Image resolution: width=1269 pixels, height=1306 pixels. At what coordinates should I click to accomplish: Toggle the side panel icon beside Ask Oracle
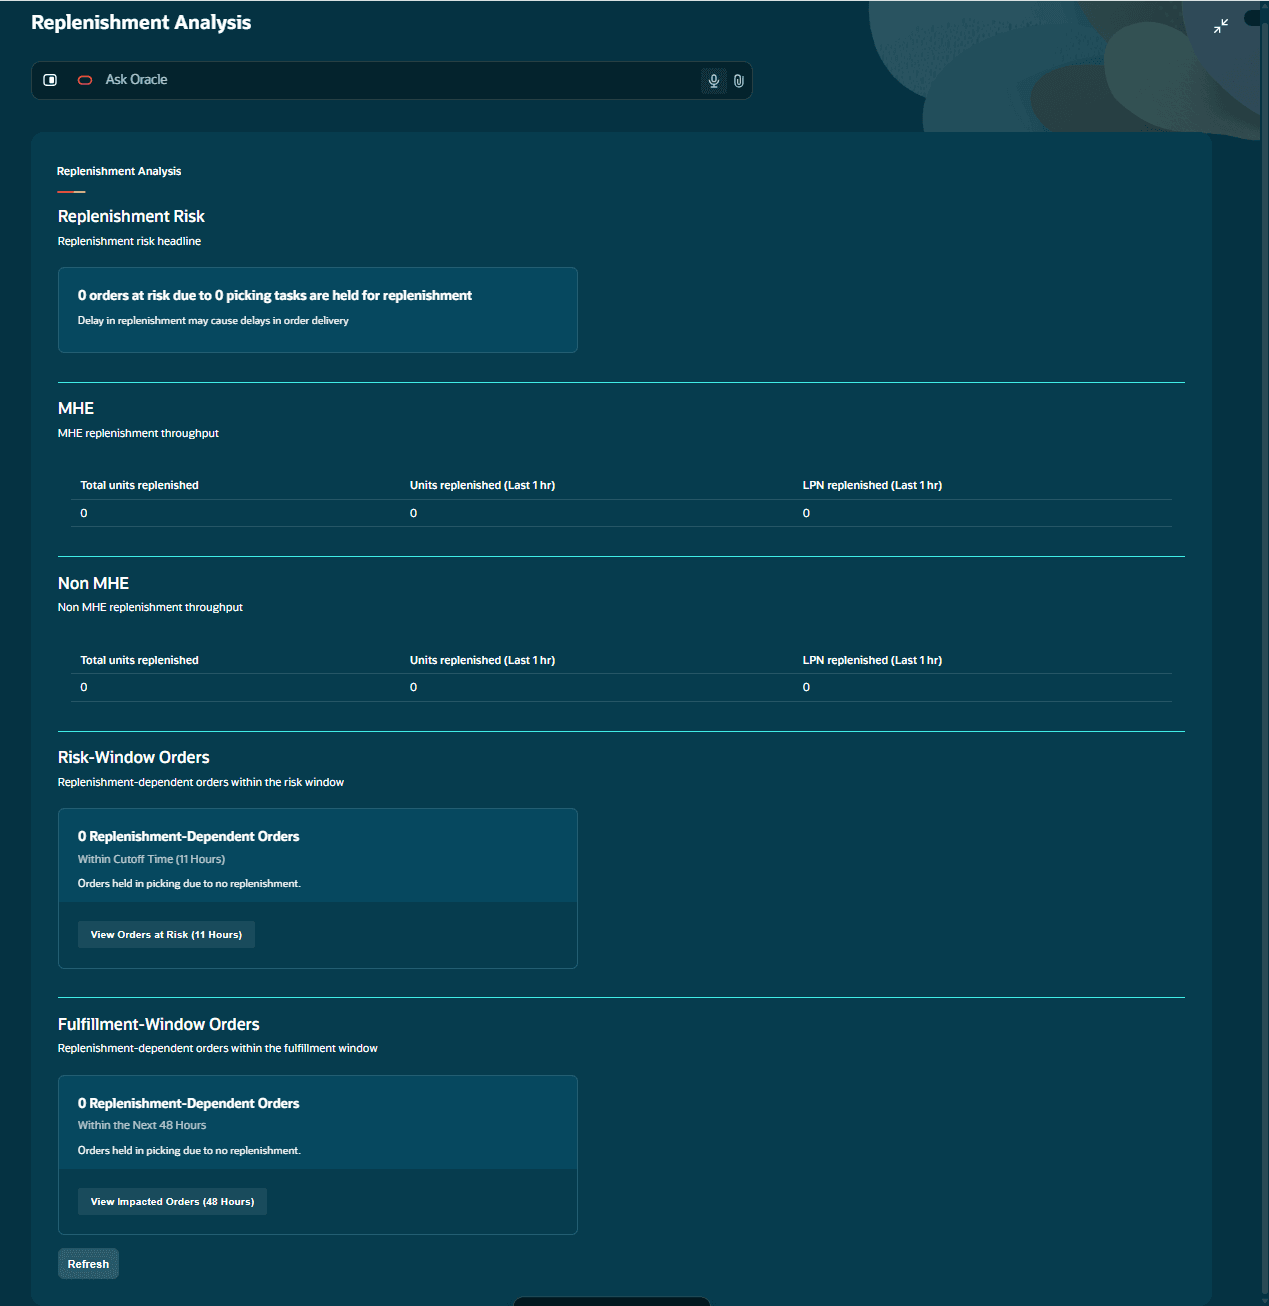point(50,80)
